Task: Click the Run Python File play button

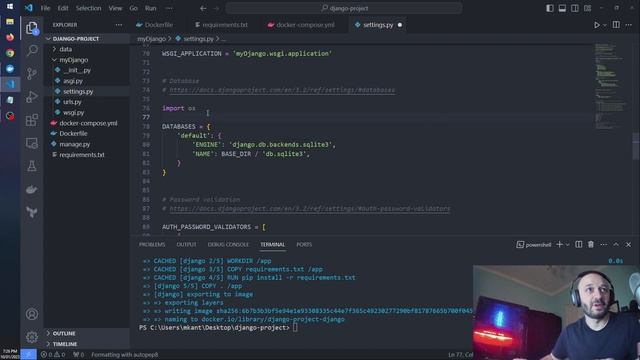Action: click(x=597, y=25)
